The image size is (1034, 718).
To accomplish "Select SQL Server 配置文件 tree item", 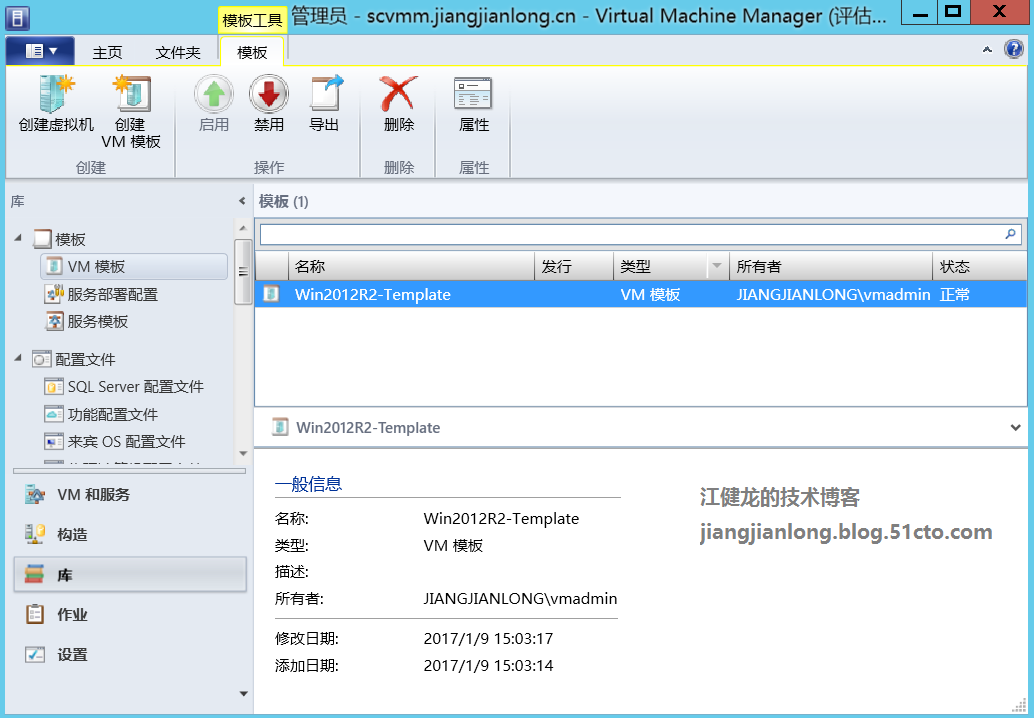I will click(123, 386).
